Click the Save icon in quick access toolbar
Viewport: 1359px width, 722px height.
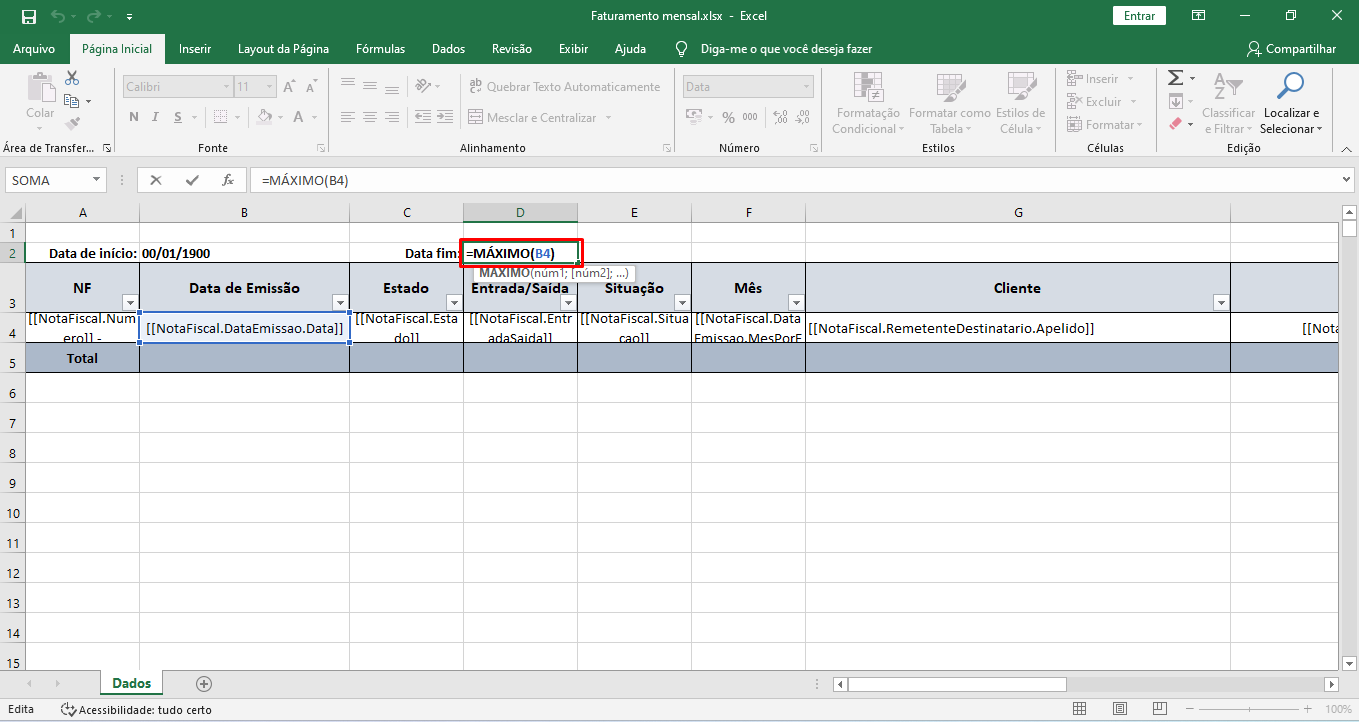pos(28,16)
